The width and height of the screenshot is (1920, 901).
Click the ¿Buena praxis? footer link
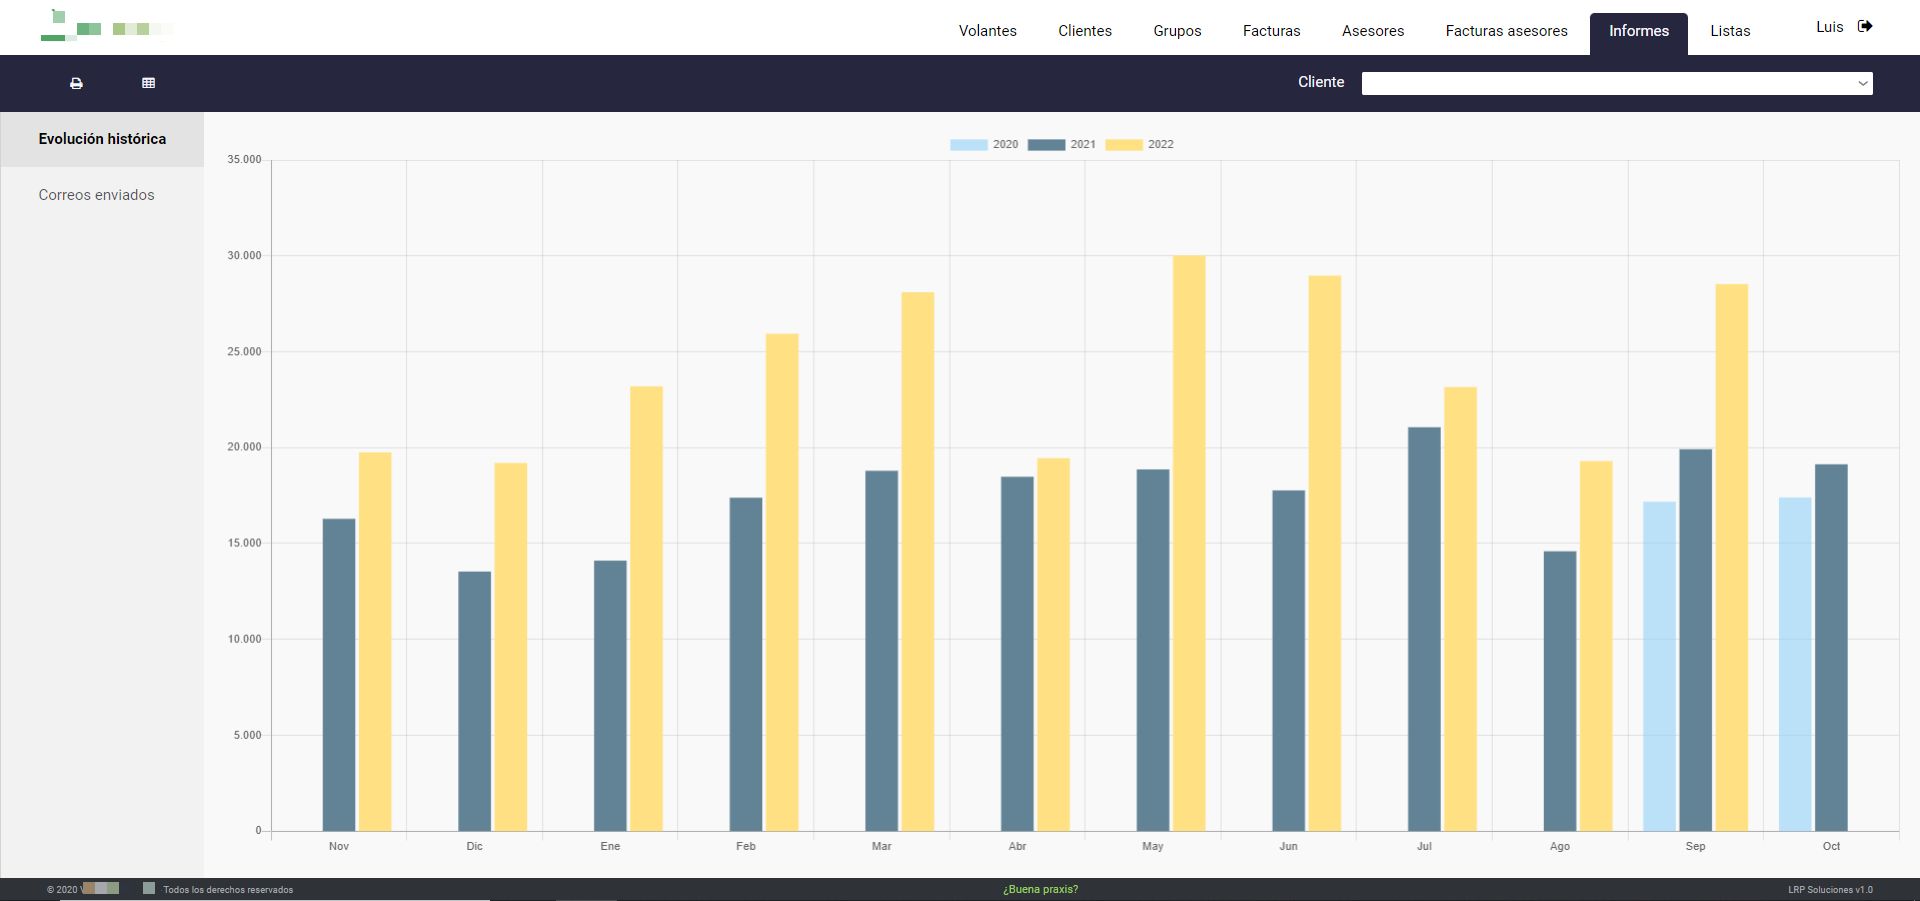point(1040,889)
